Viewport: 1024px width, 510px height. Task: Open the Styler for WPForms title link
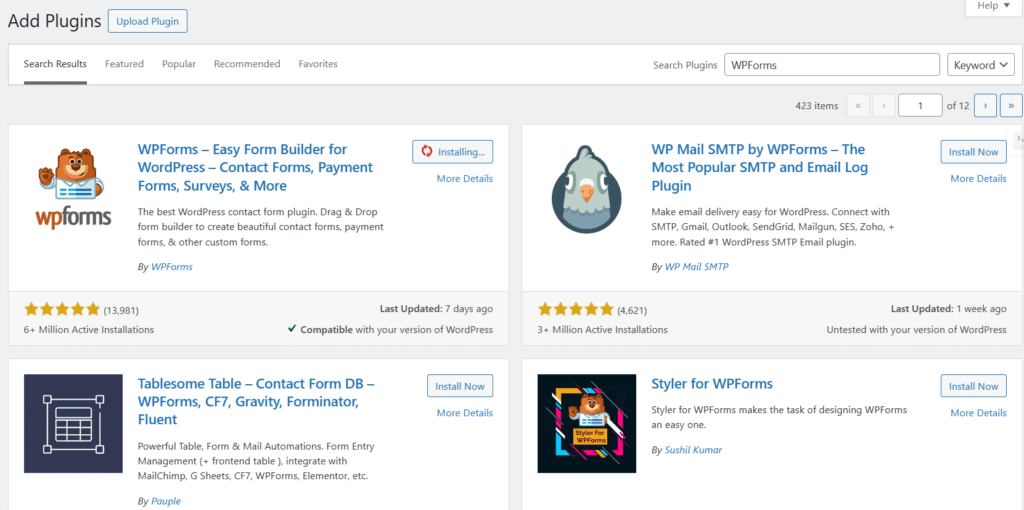(x=712, y=384)
